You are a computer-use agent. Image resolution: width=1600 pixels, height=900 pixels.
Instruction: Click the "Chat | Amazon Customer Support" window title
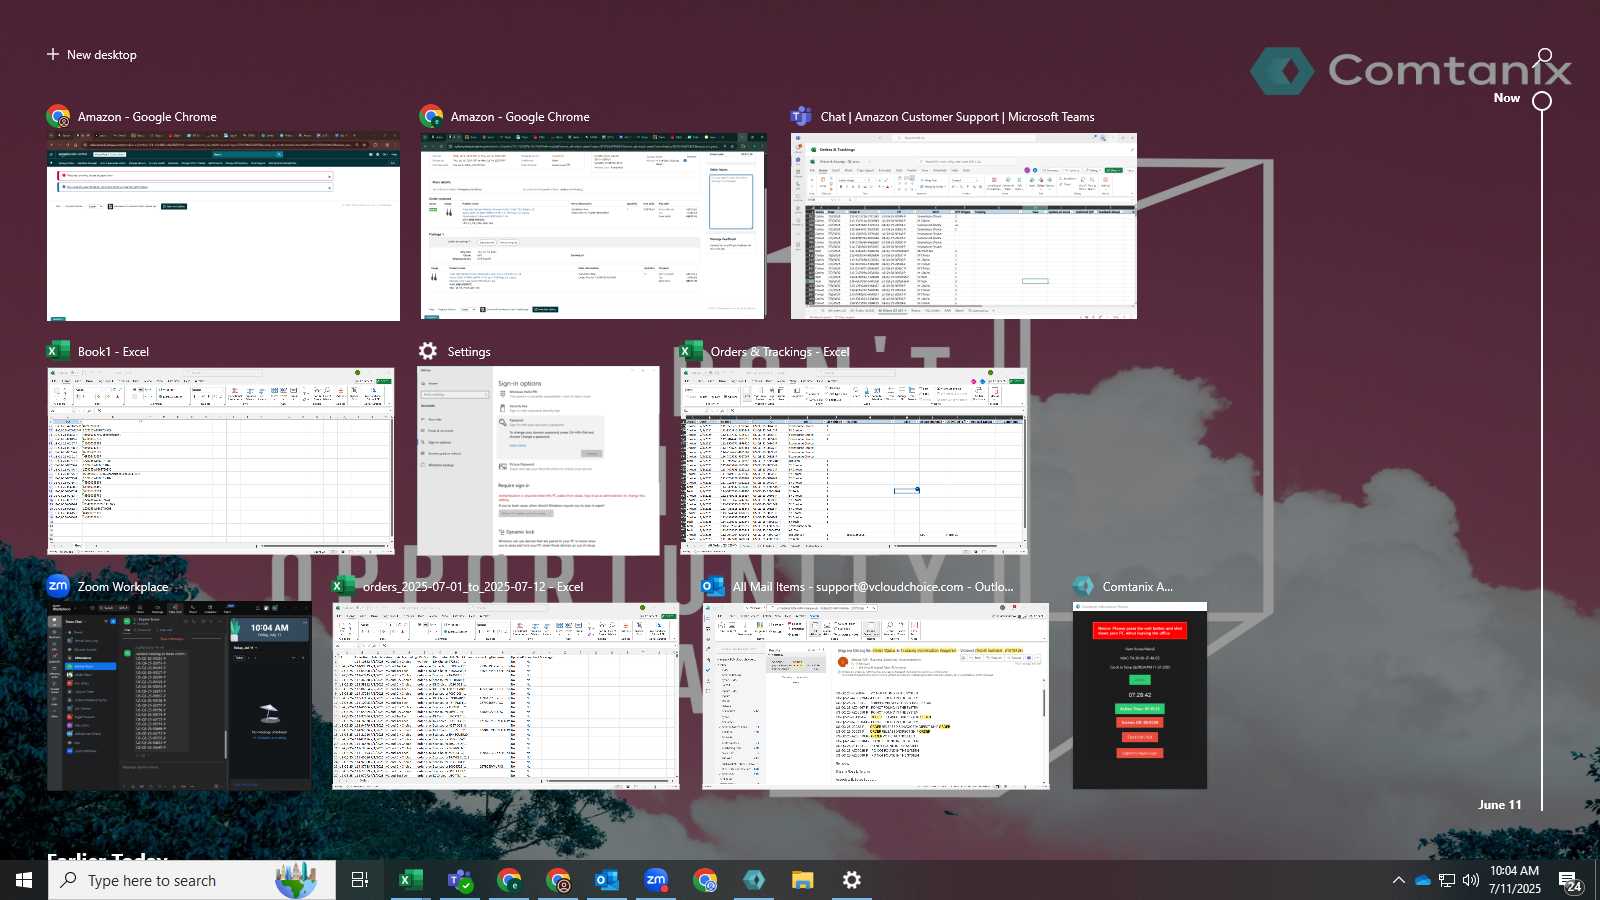(958, 117)
